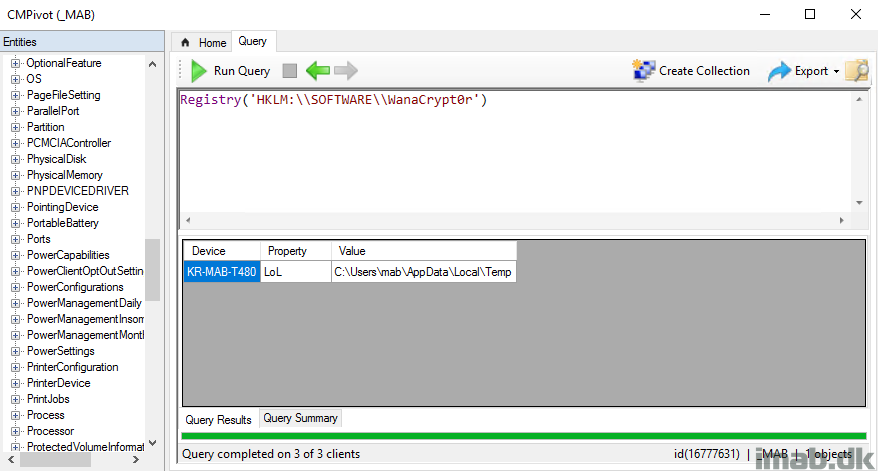Select PowerManagementMonth entity
Image resolution: width=878 pixels, height=471 pixels.
tap(85, 335)
